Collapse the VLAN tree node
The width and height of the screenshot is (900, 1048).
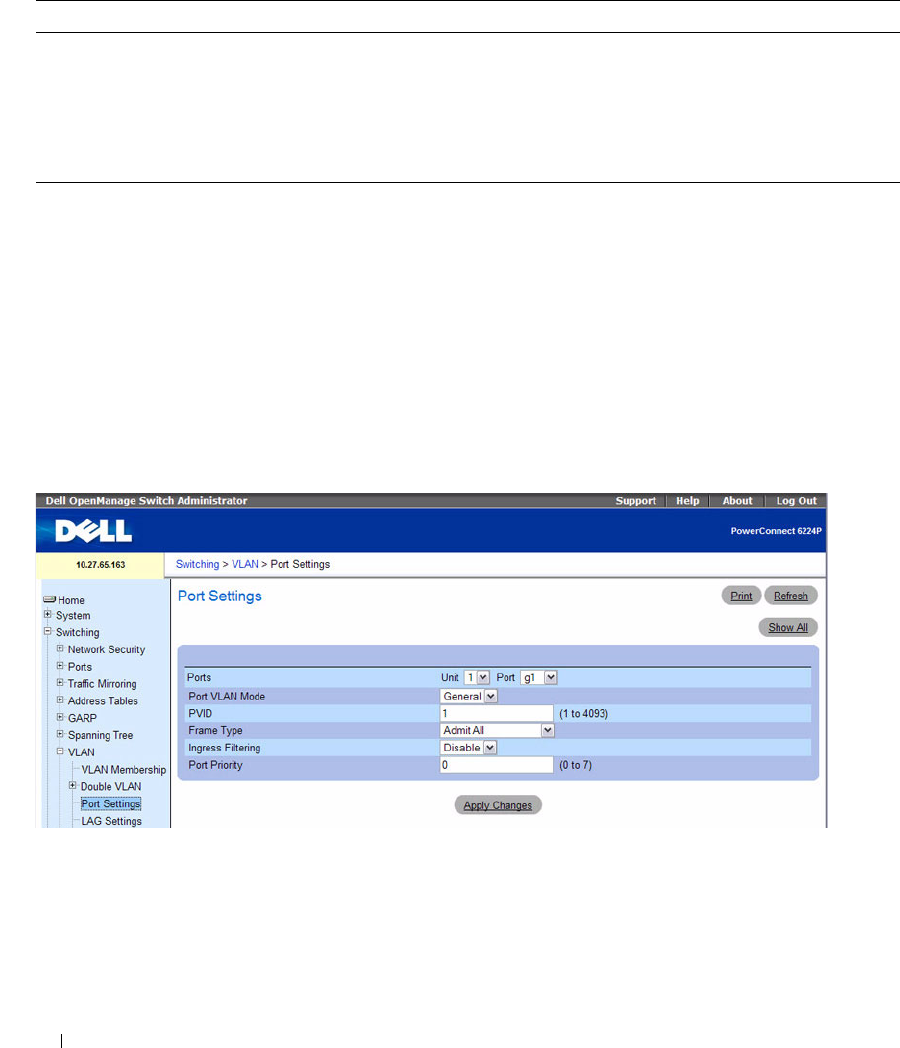pyautogui.click(x=60, y=751)
